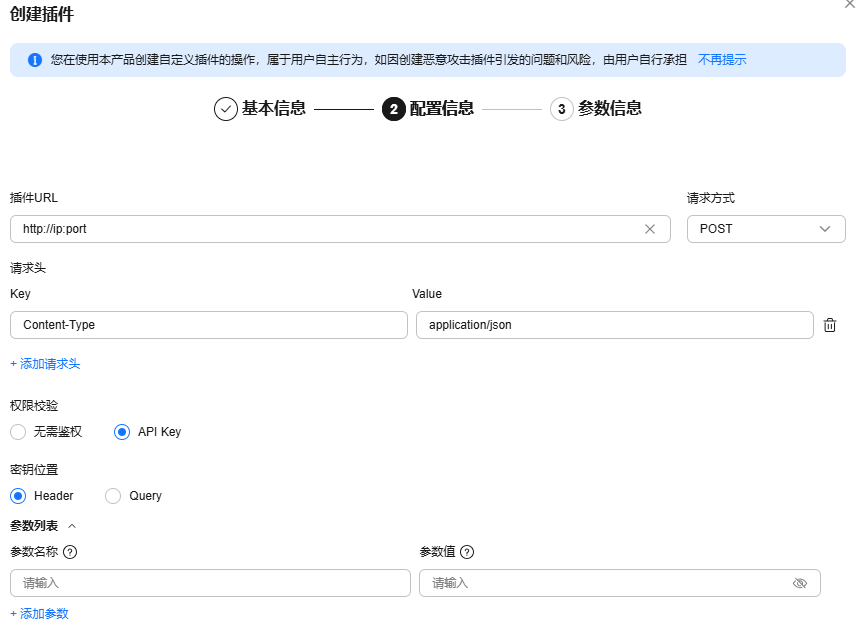Viewport: 861px width, 625px height.
Task: Choose Header as the key location
Action: [18, 496]
